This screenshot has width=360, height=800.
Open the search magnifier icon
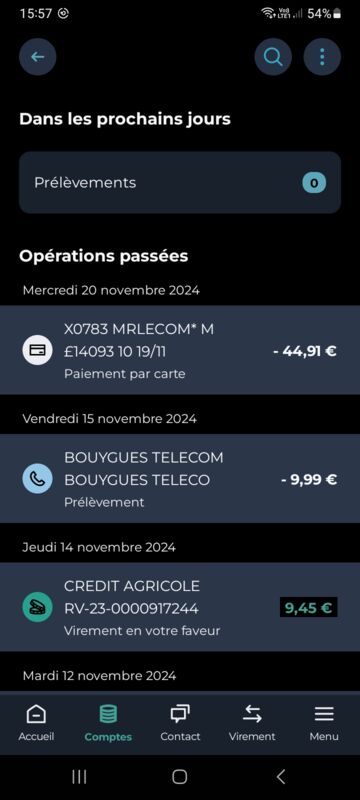273,57
